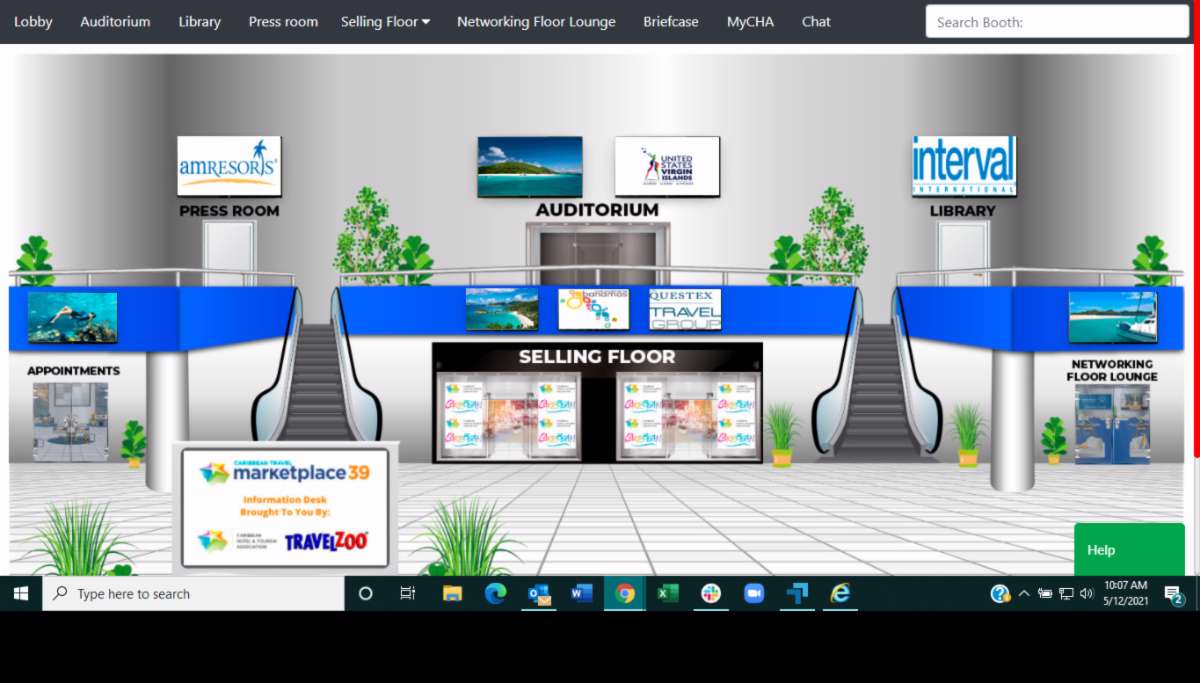This screenshot has height=683, width=1200.
Task: Click the Google Chrome taskbar icon
Action: (625, 594)
